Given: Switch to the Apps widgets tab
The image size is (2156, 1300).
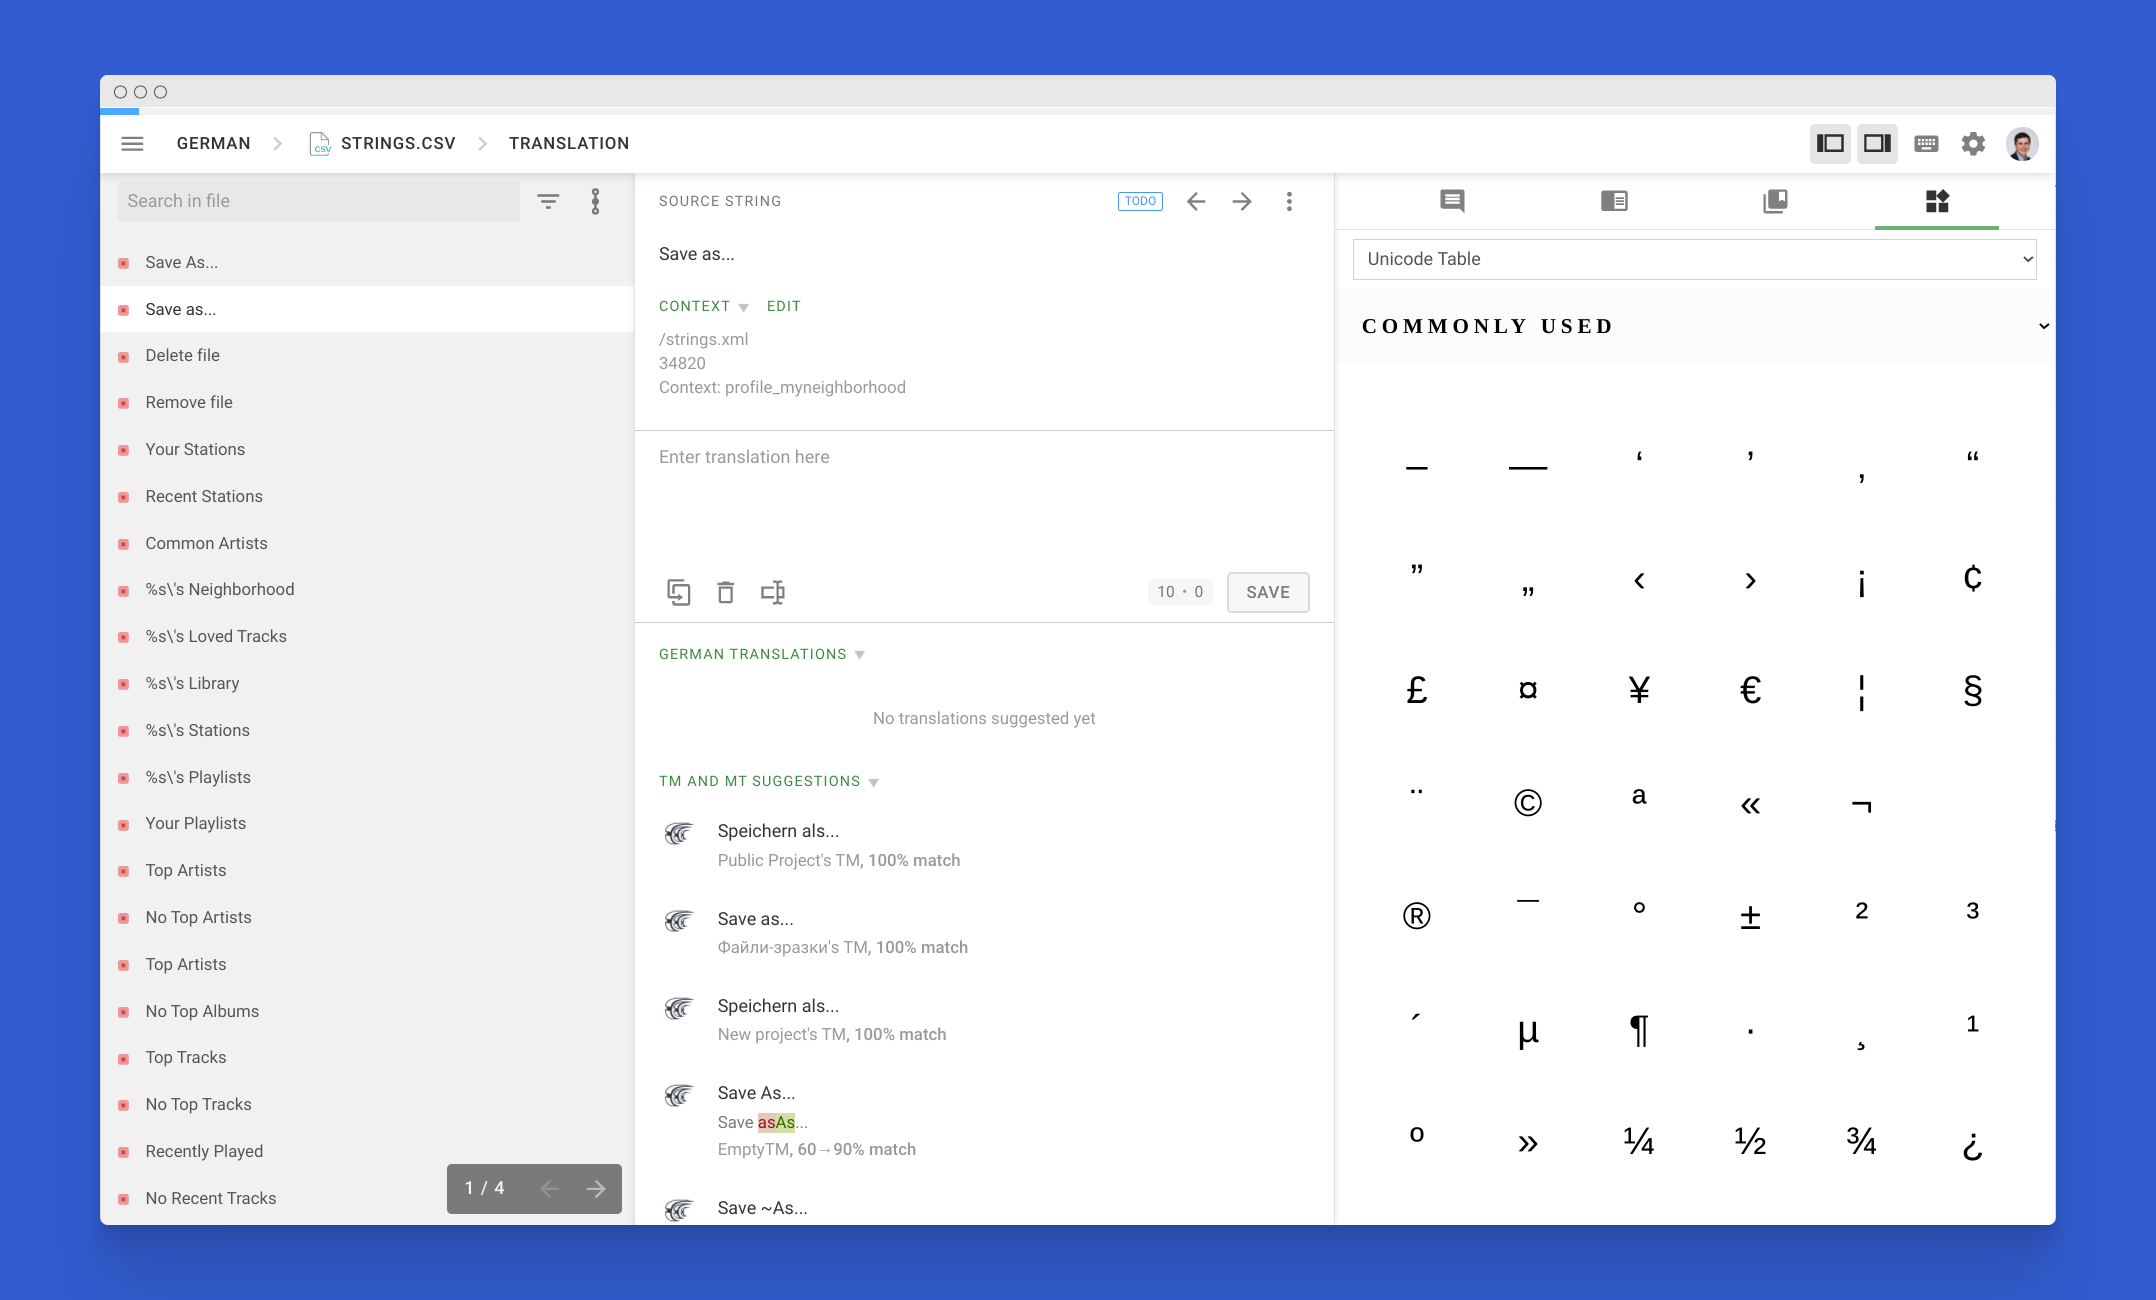Looking at the screenshot, I should [1937, 202].
